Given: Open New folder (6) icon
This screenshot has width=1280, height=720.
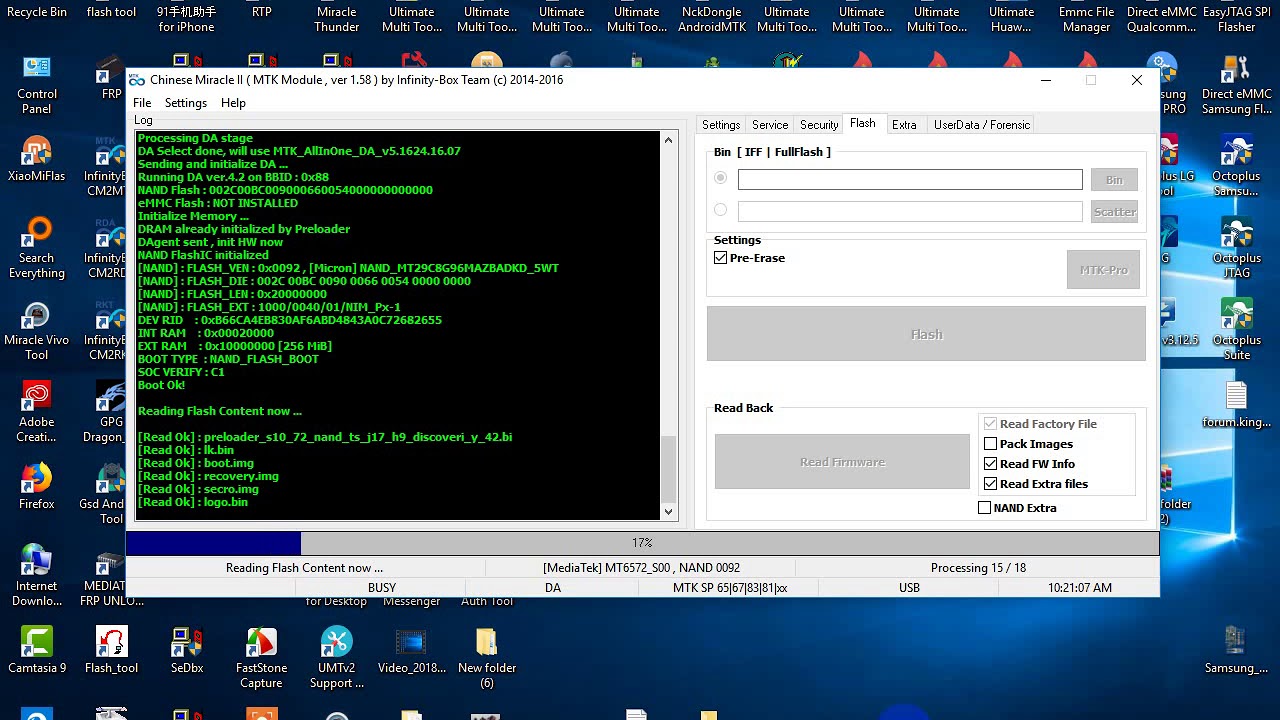Looking at the screenshot, I should [487, 658].
